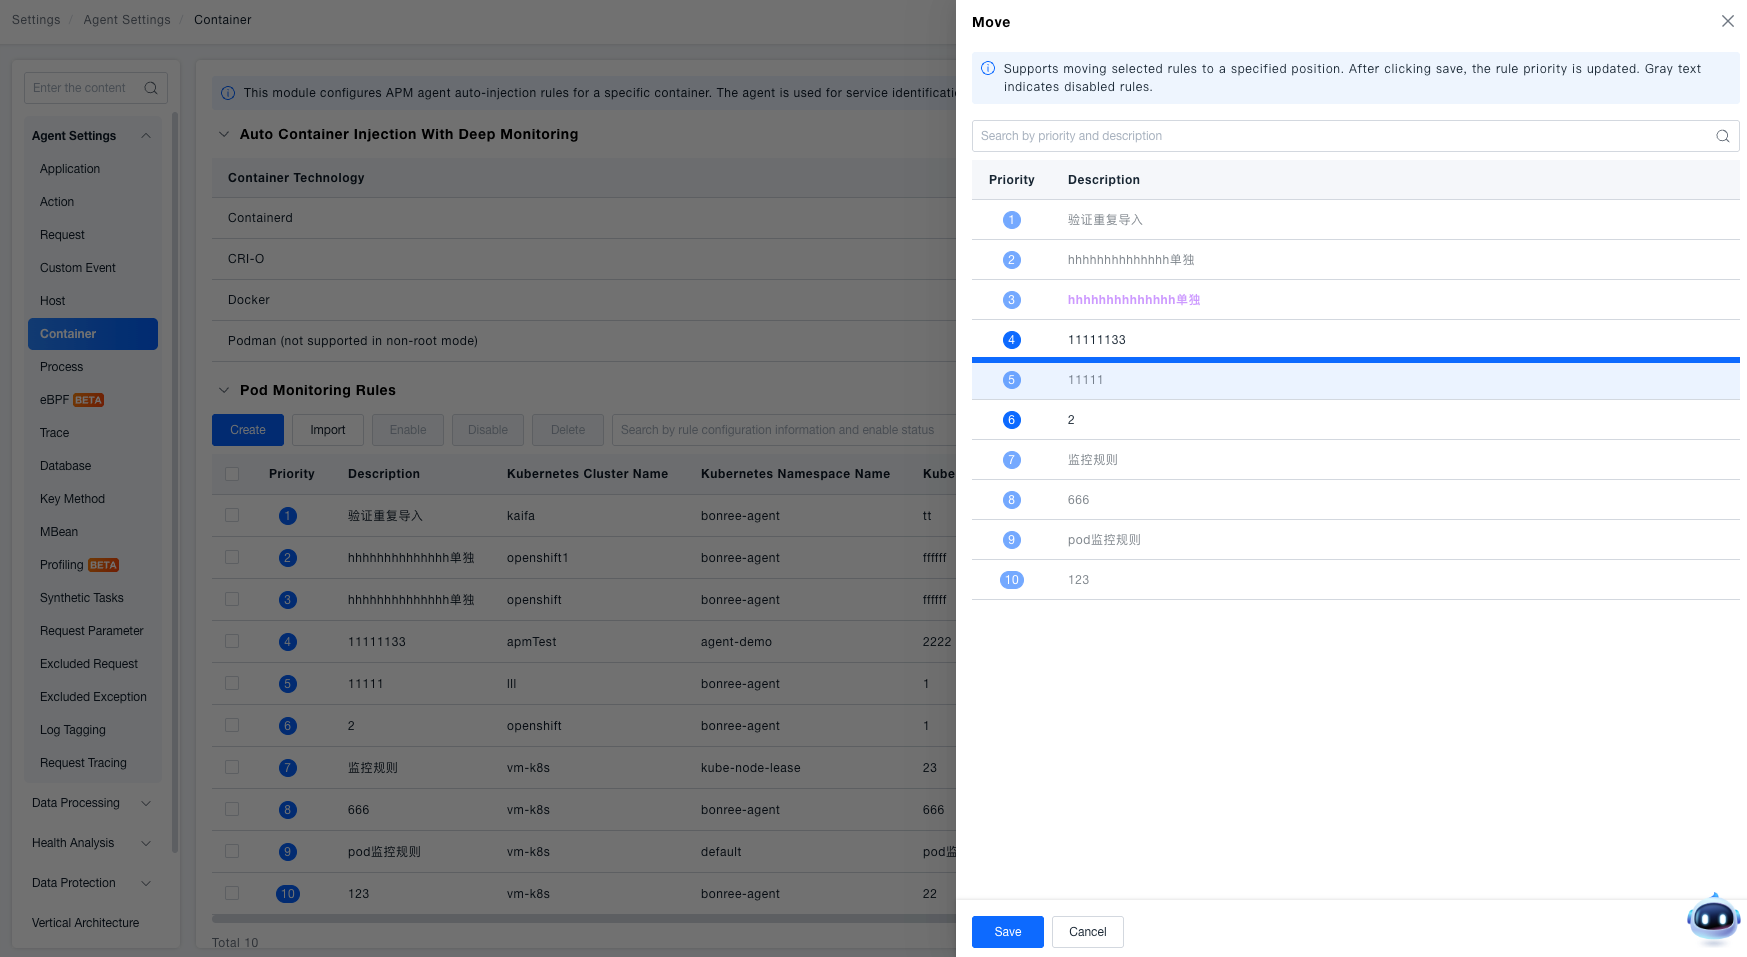Check the box for the pod监控规则 rule row
The image size is (1747, 957).
[232, 851]
